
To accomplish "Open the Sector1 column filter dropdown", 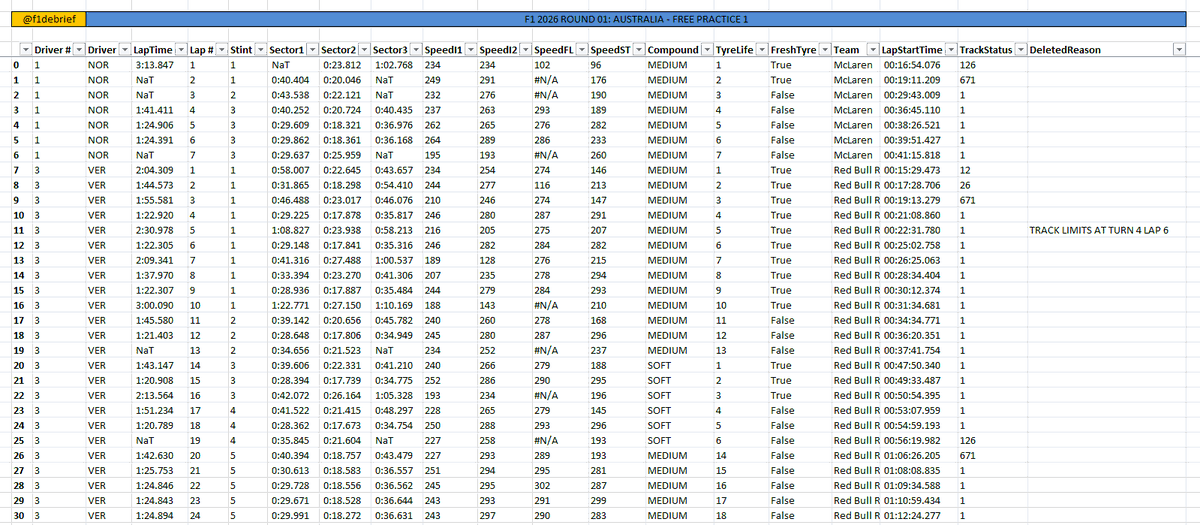I will 312,50.
